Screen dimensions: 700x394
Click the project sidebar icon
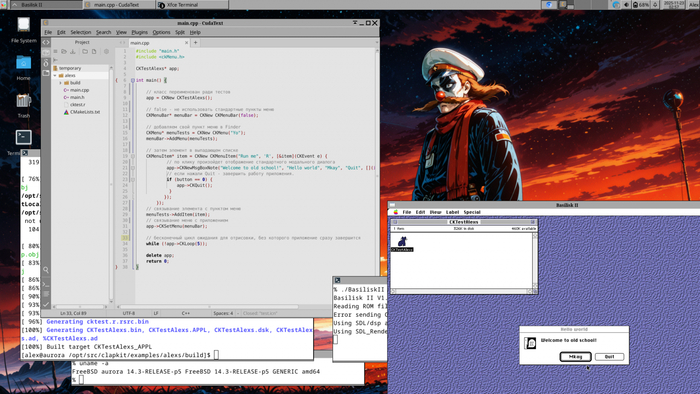coord(46,53)
